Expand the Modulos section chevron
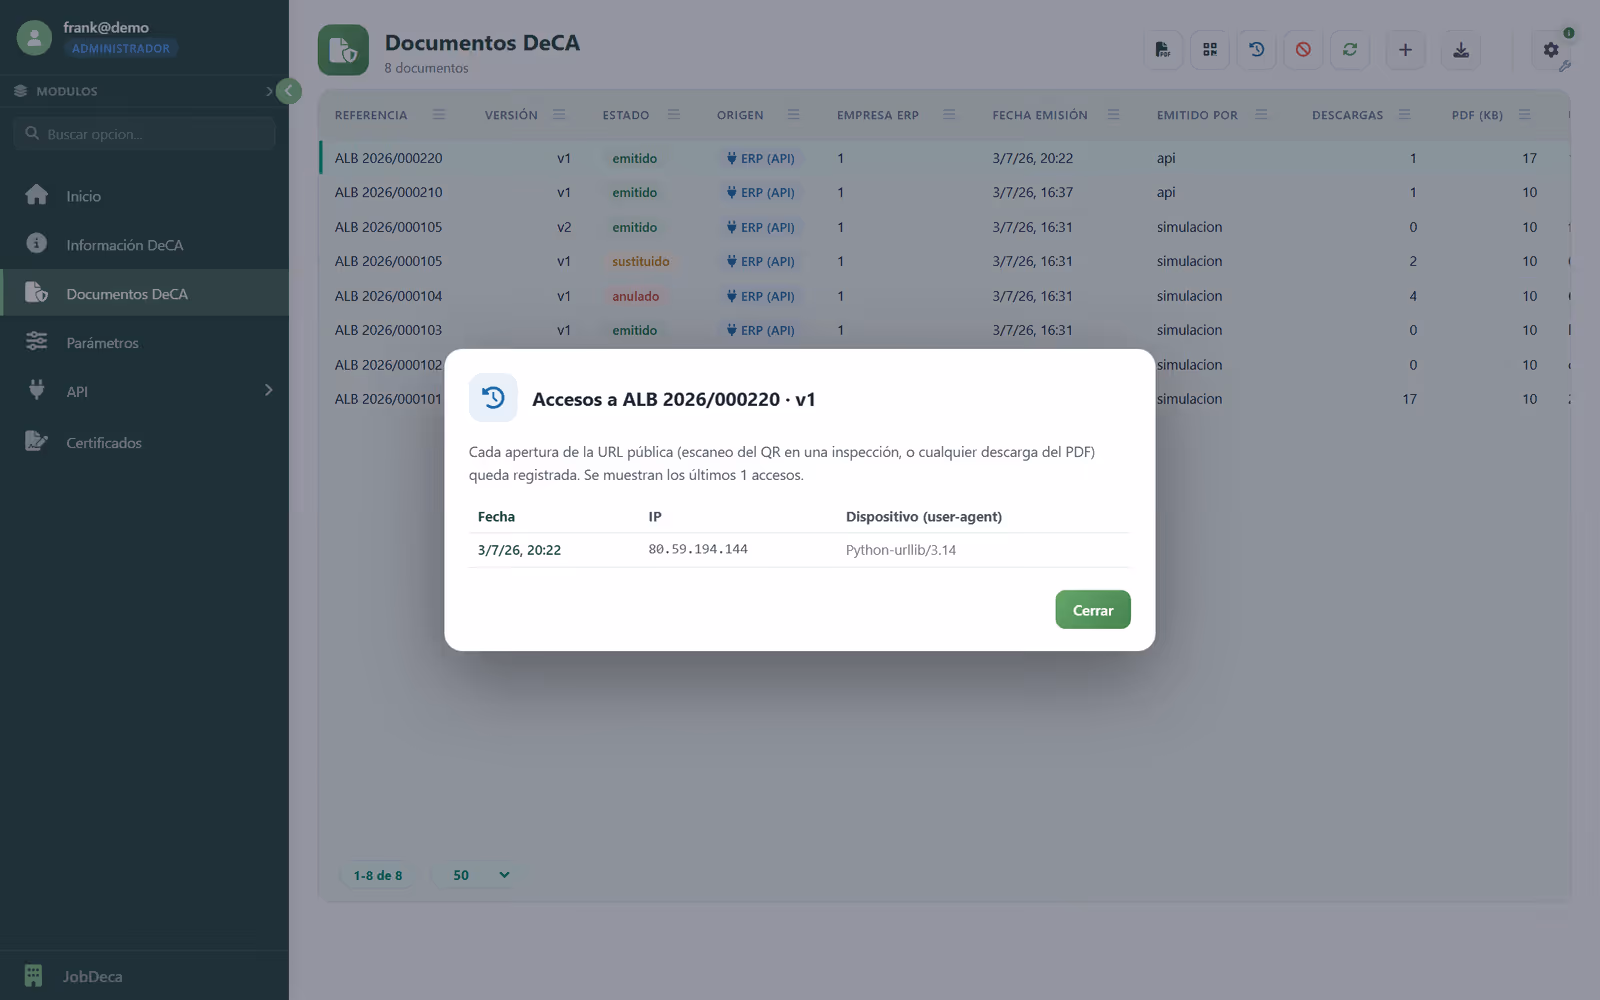The height and width of the screenshot is (1000, 1600). [x=269, y=91]
